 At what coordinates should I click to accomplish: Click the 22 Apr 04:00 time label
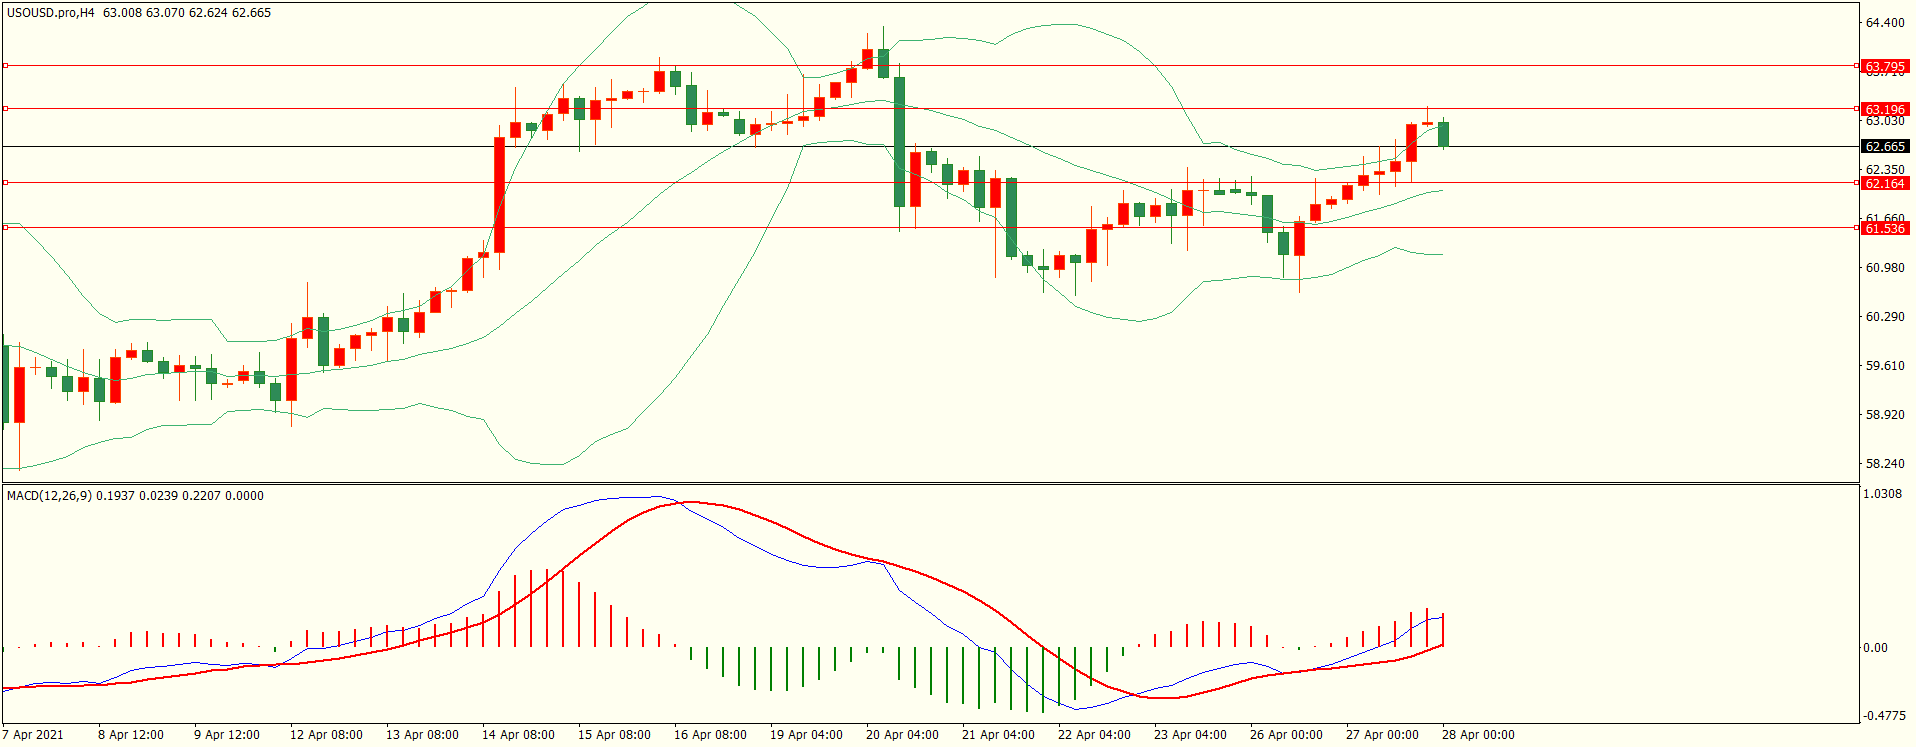1094,735
